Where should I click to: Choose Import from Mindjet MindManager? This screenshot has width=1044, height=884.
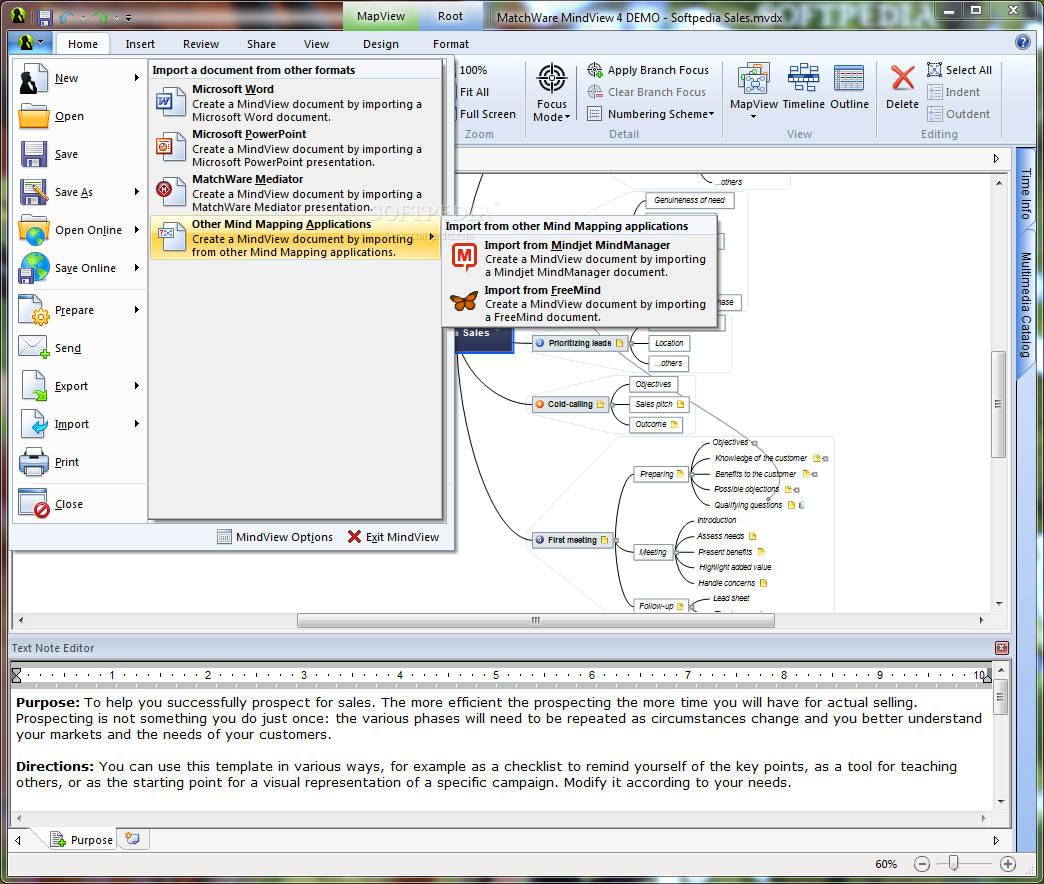click(580, 258)
